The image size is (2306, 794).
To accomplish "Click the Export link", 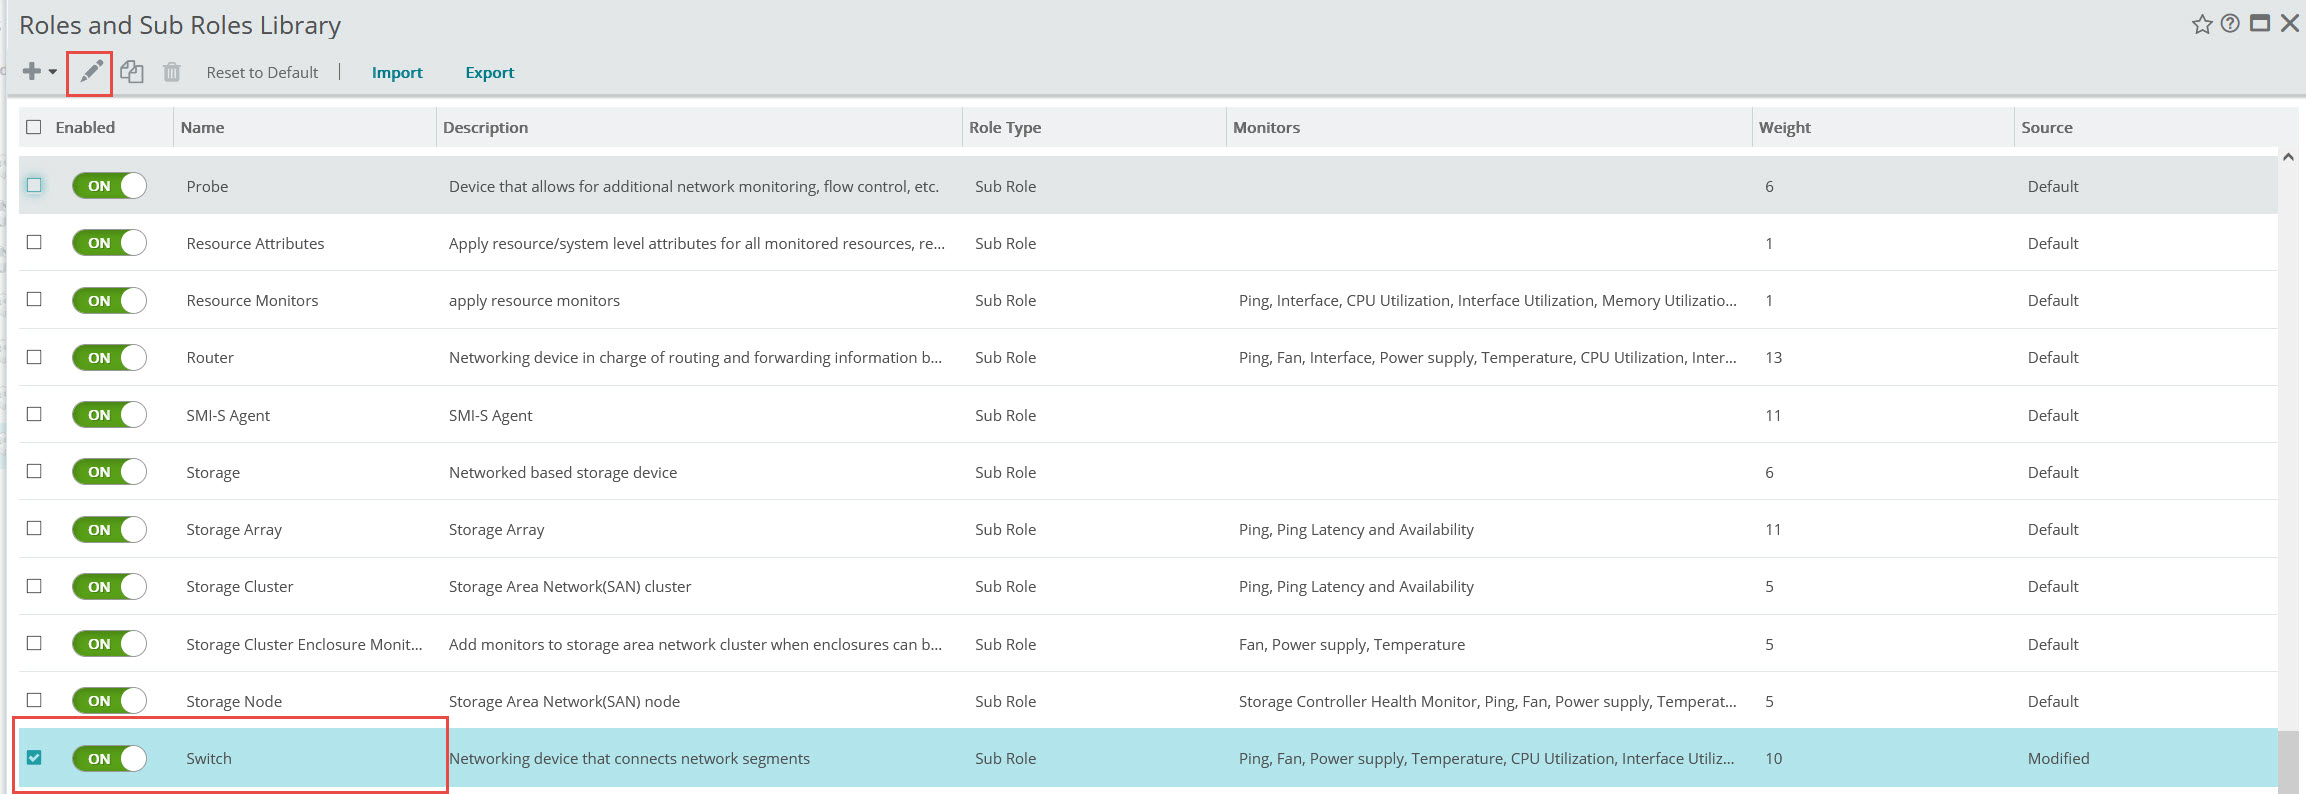I will pyautogui.click(x=490, y=72).
